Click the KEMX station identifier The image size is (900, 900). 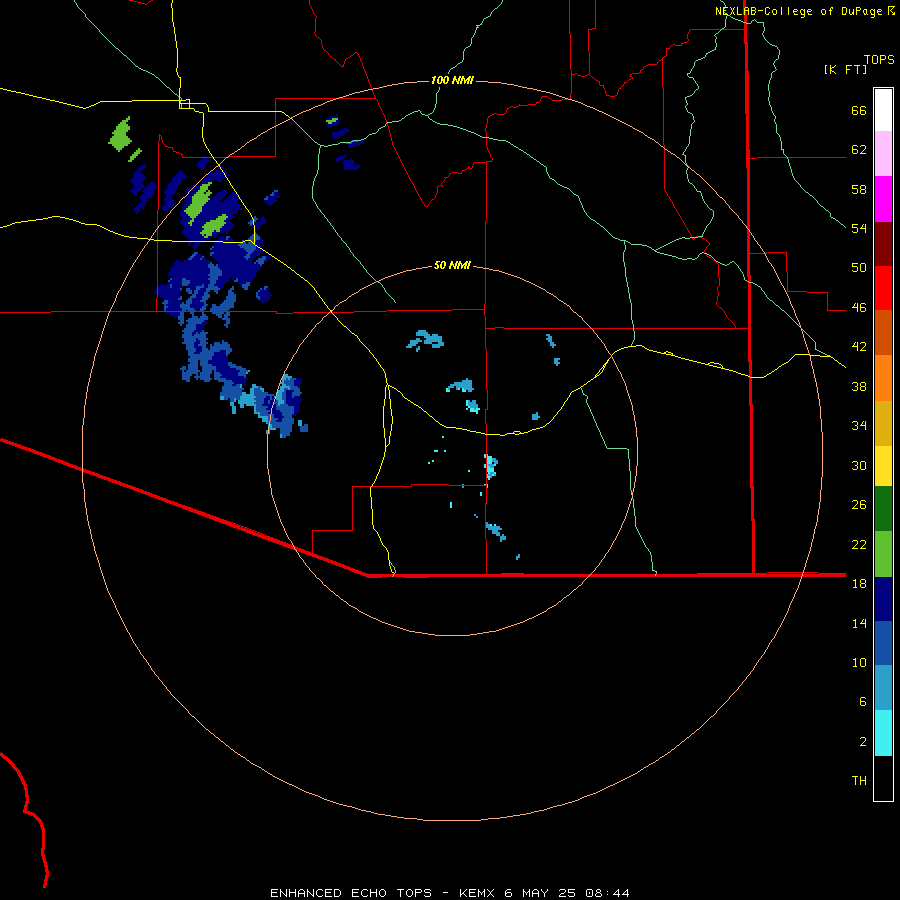coord(476,893)
